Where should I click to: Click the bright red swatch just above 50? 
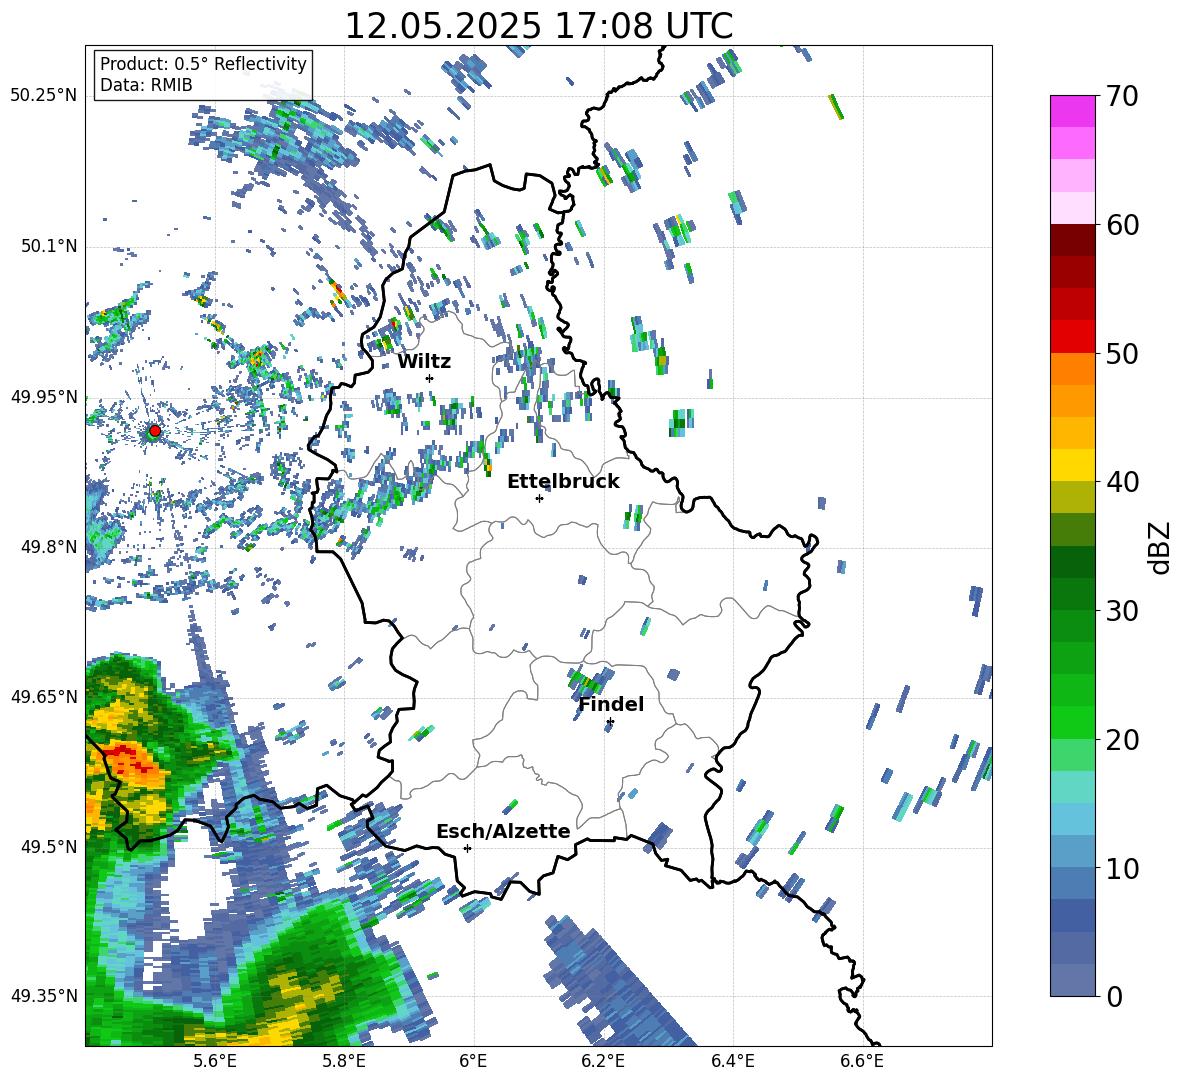[1073, 337]
